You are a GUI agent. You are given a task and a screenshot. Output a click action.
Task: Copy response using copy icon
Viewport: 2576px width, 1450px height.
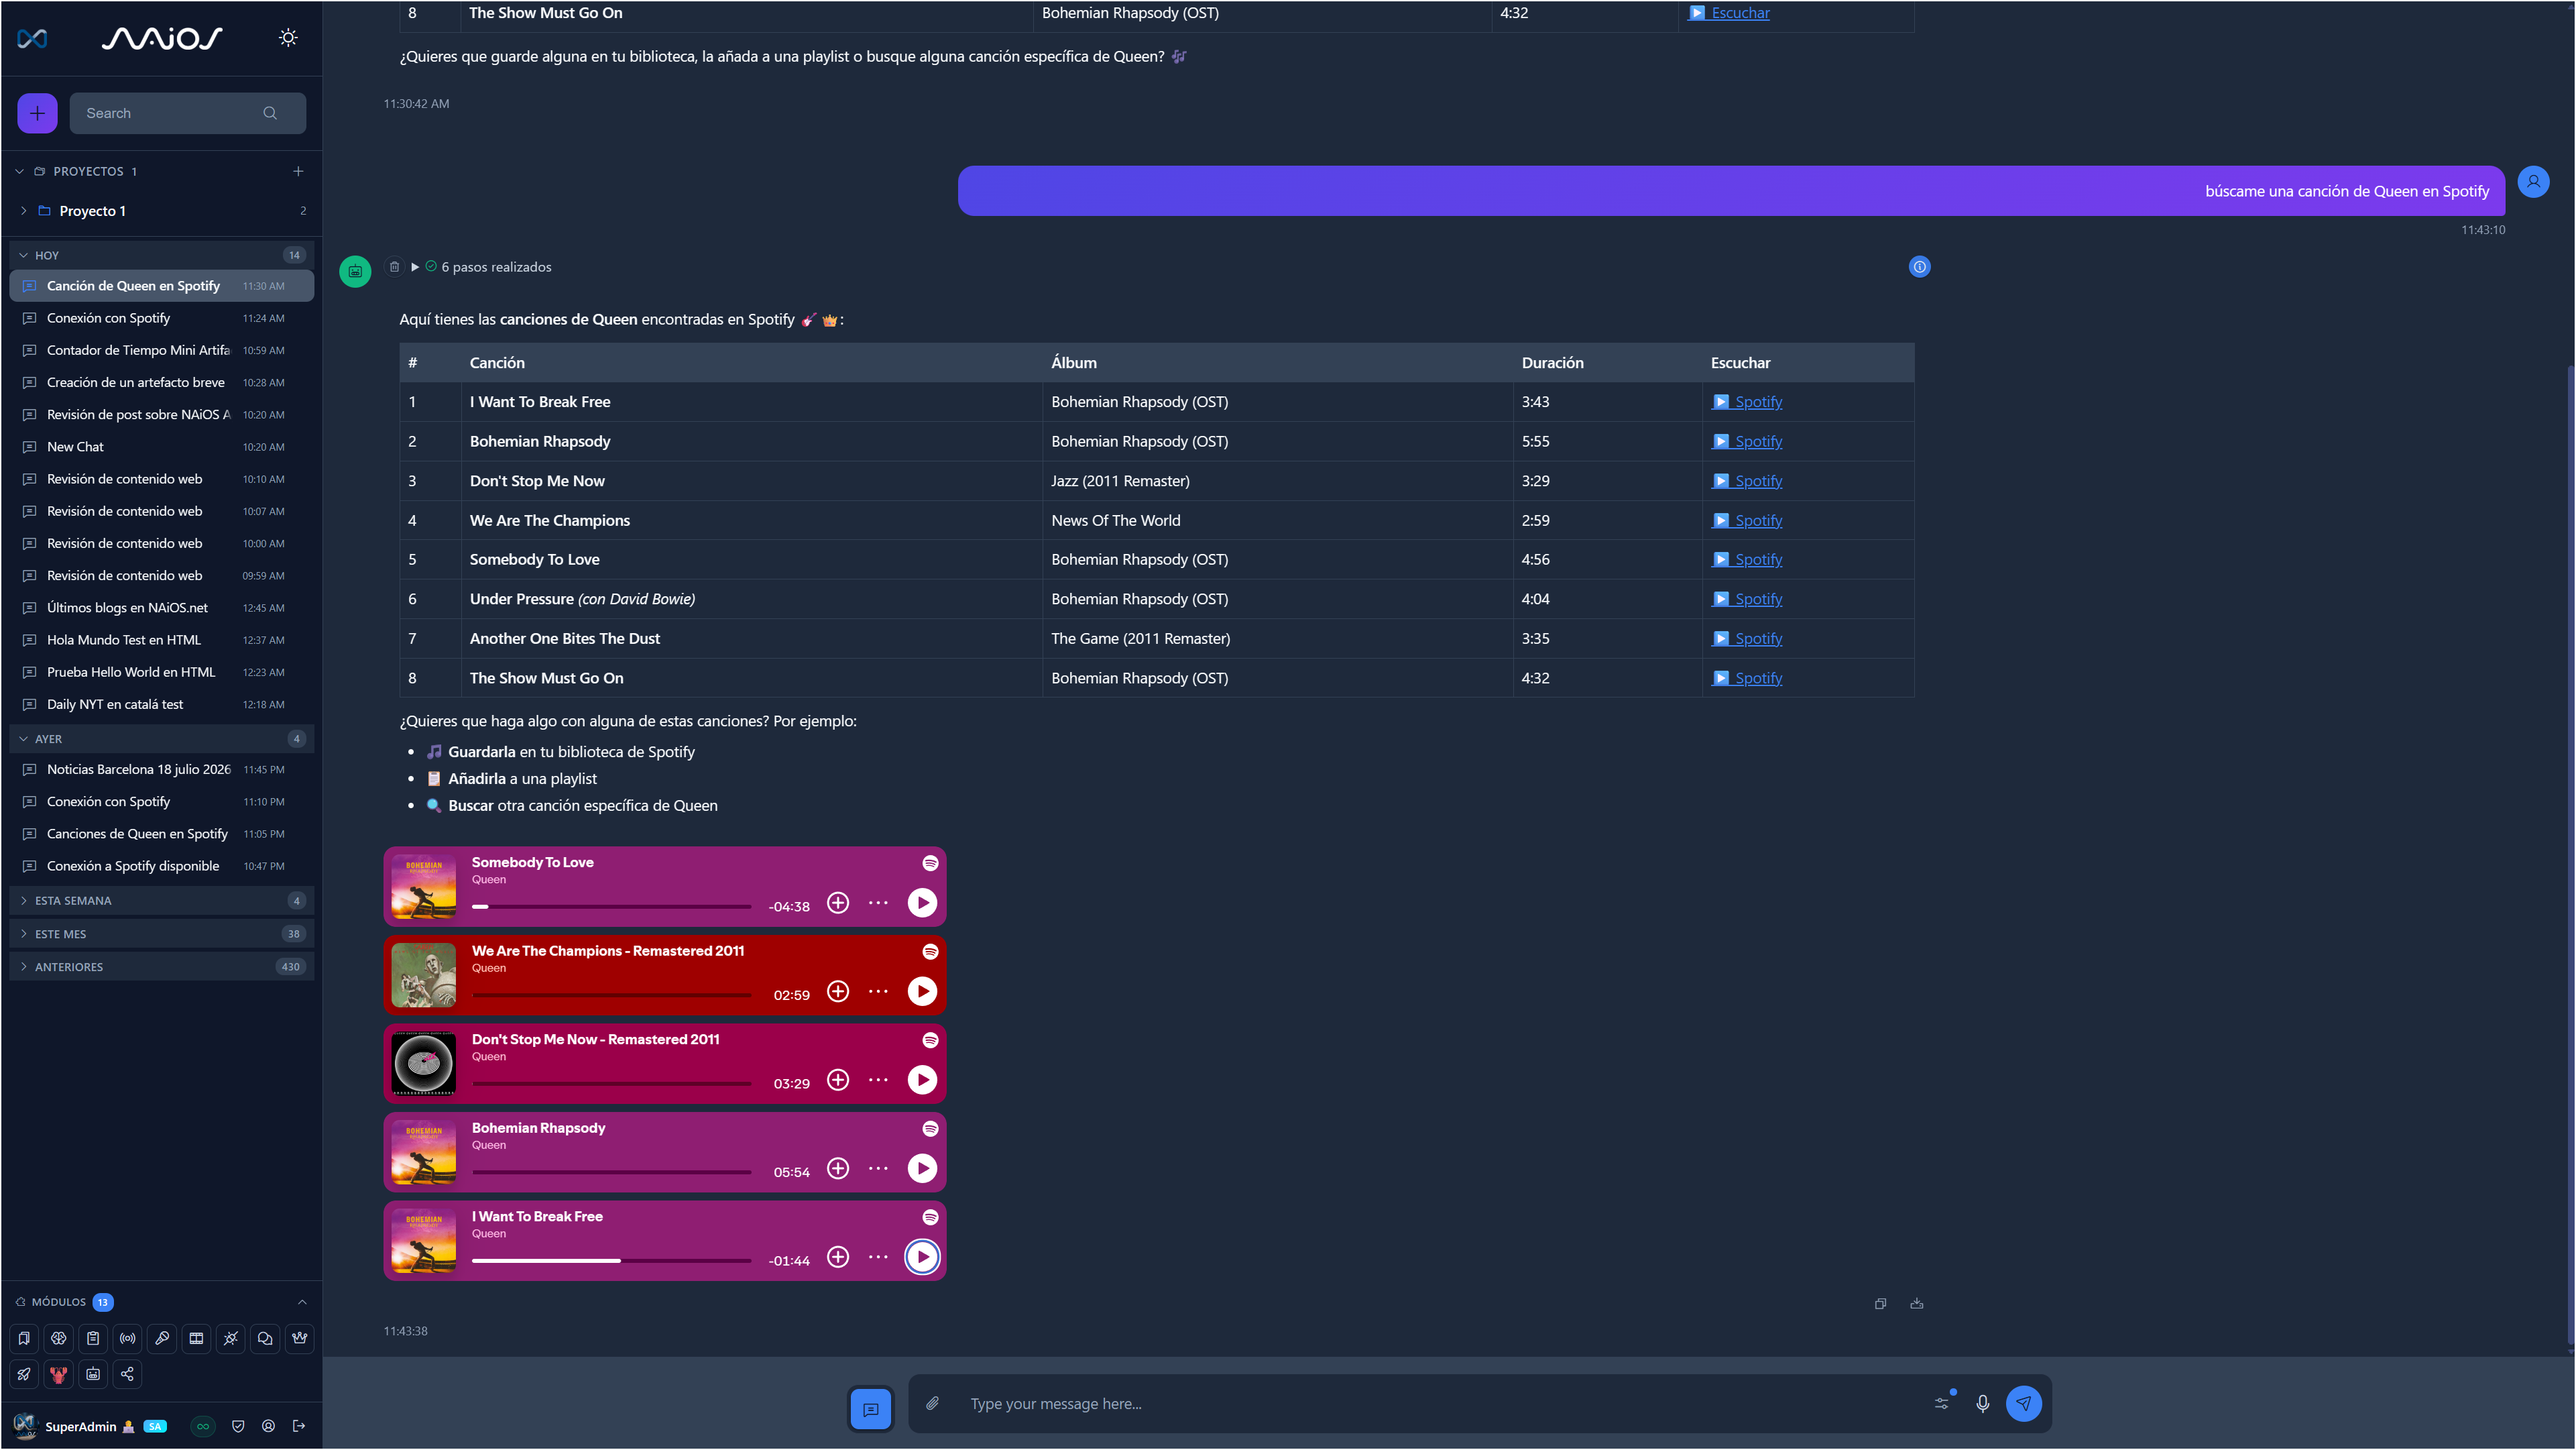tap(1881, 1303)
